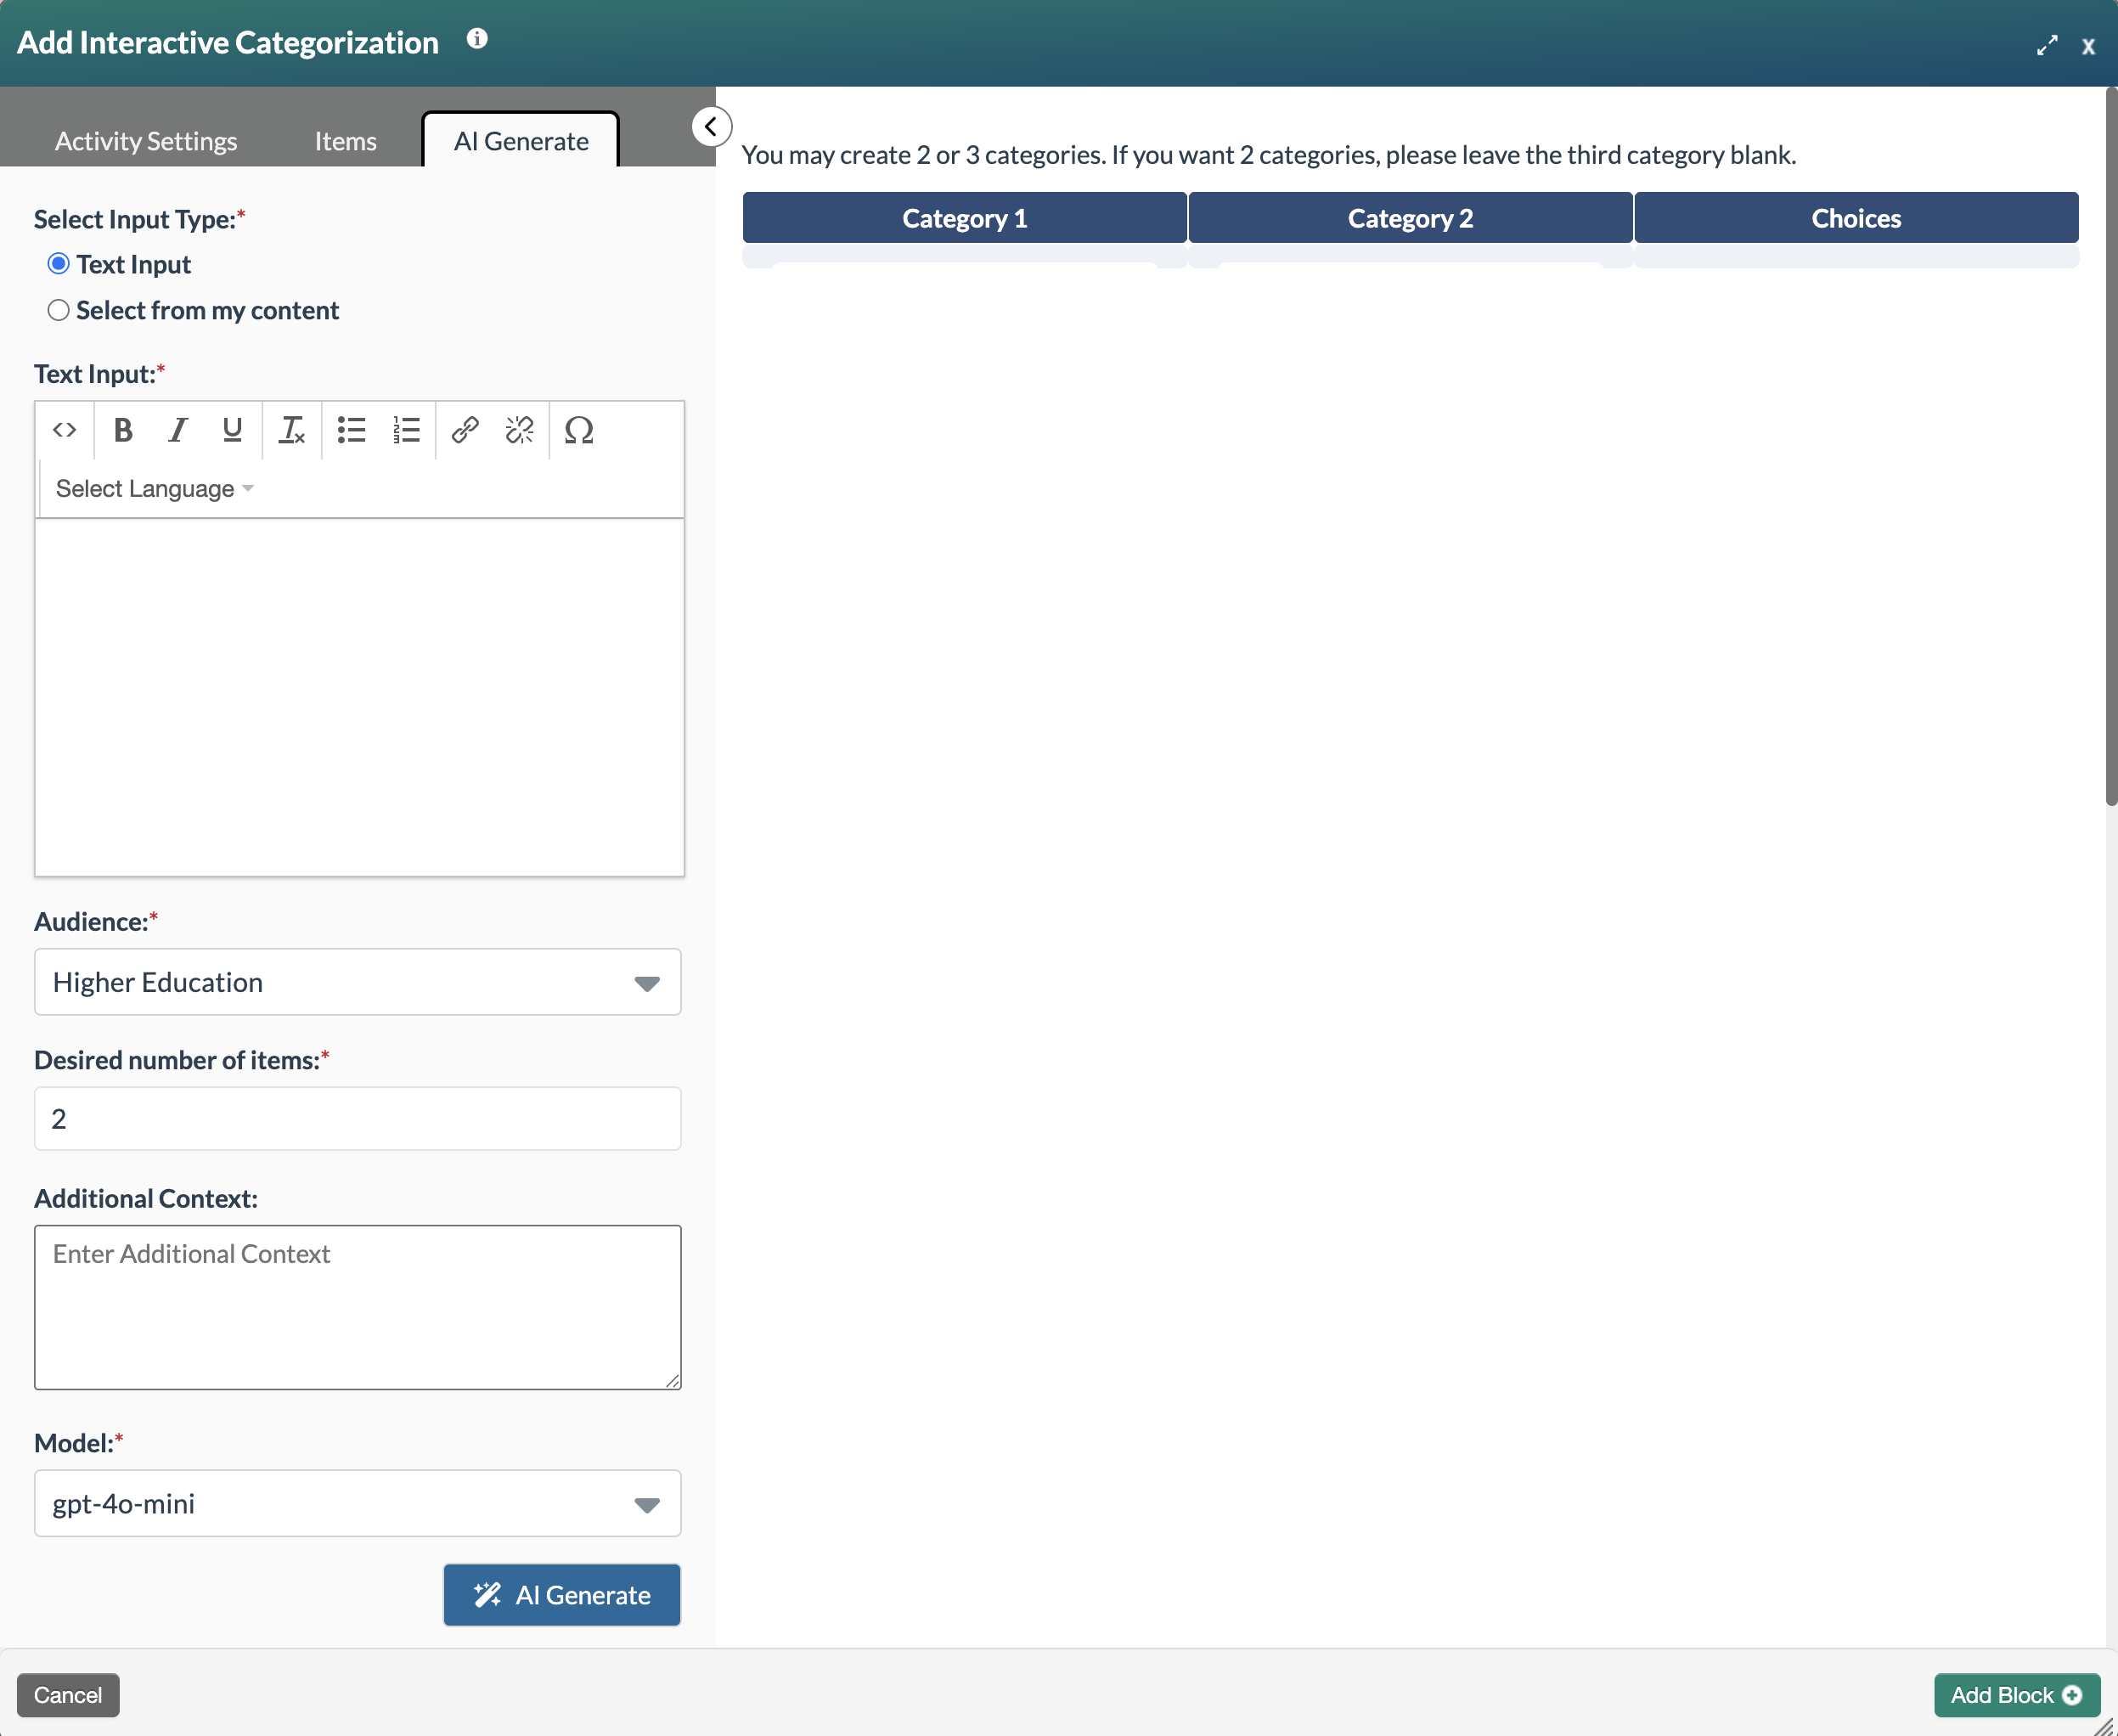Screen dimensions: 2118x1736
Task: Open special characters omega icon
Action: (579, 430)
